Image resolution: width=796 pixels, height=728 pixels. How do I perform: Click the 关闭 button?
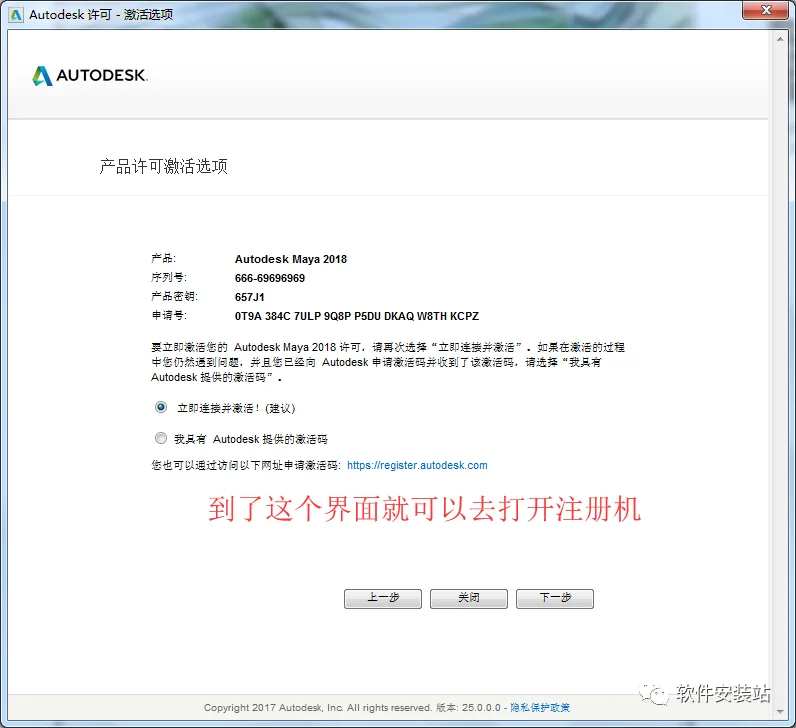[469, 598]
